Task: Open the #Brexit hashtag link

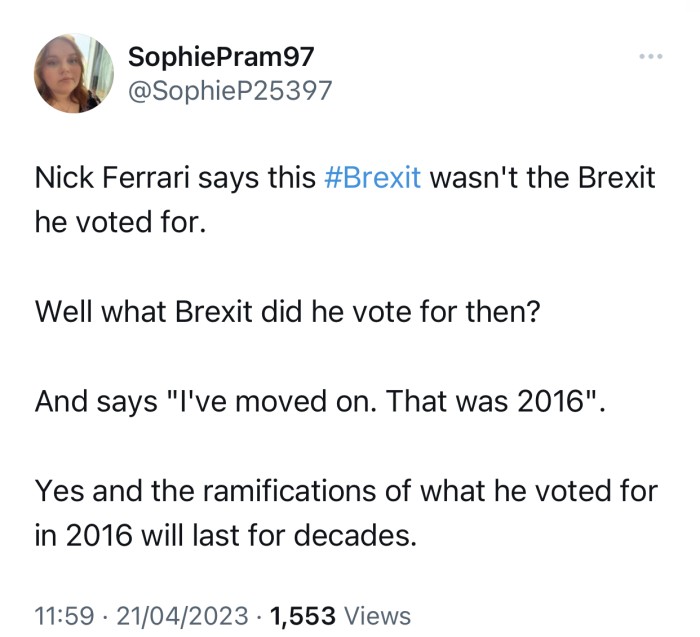Action: 373,179
